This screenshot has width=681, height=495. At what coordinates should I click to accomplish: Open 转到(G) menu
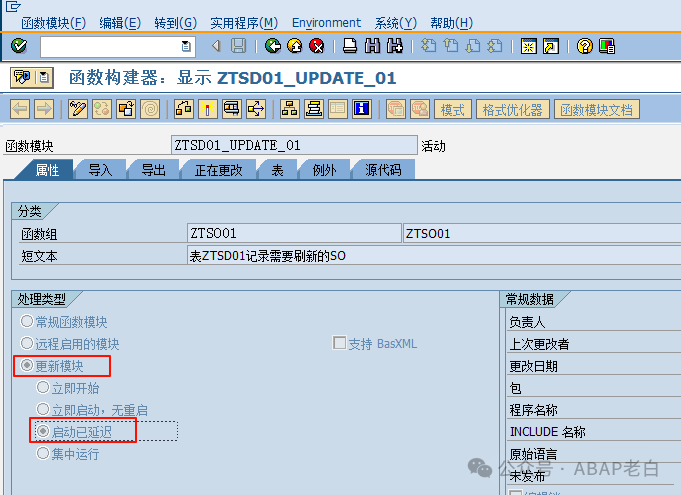click(175, 23)
